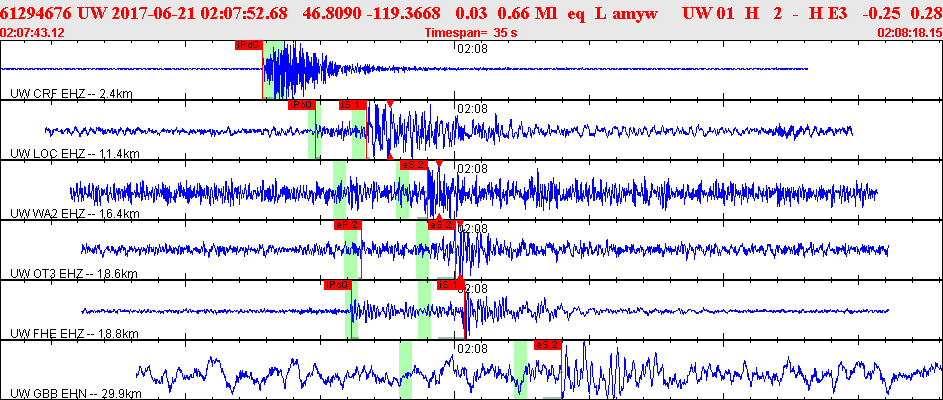943x400 pixels.
Task: Click the Timespan= 35 s label
Action: 471,32
